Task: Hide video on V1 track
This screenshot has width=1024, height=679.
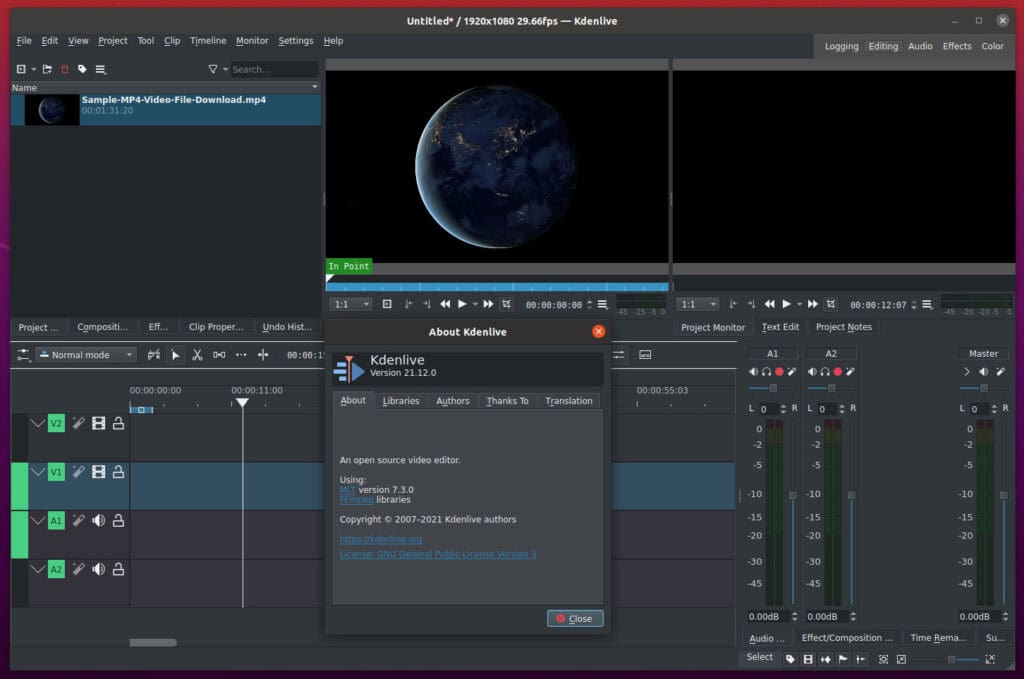Action: (99, 472)
